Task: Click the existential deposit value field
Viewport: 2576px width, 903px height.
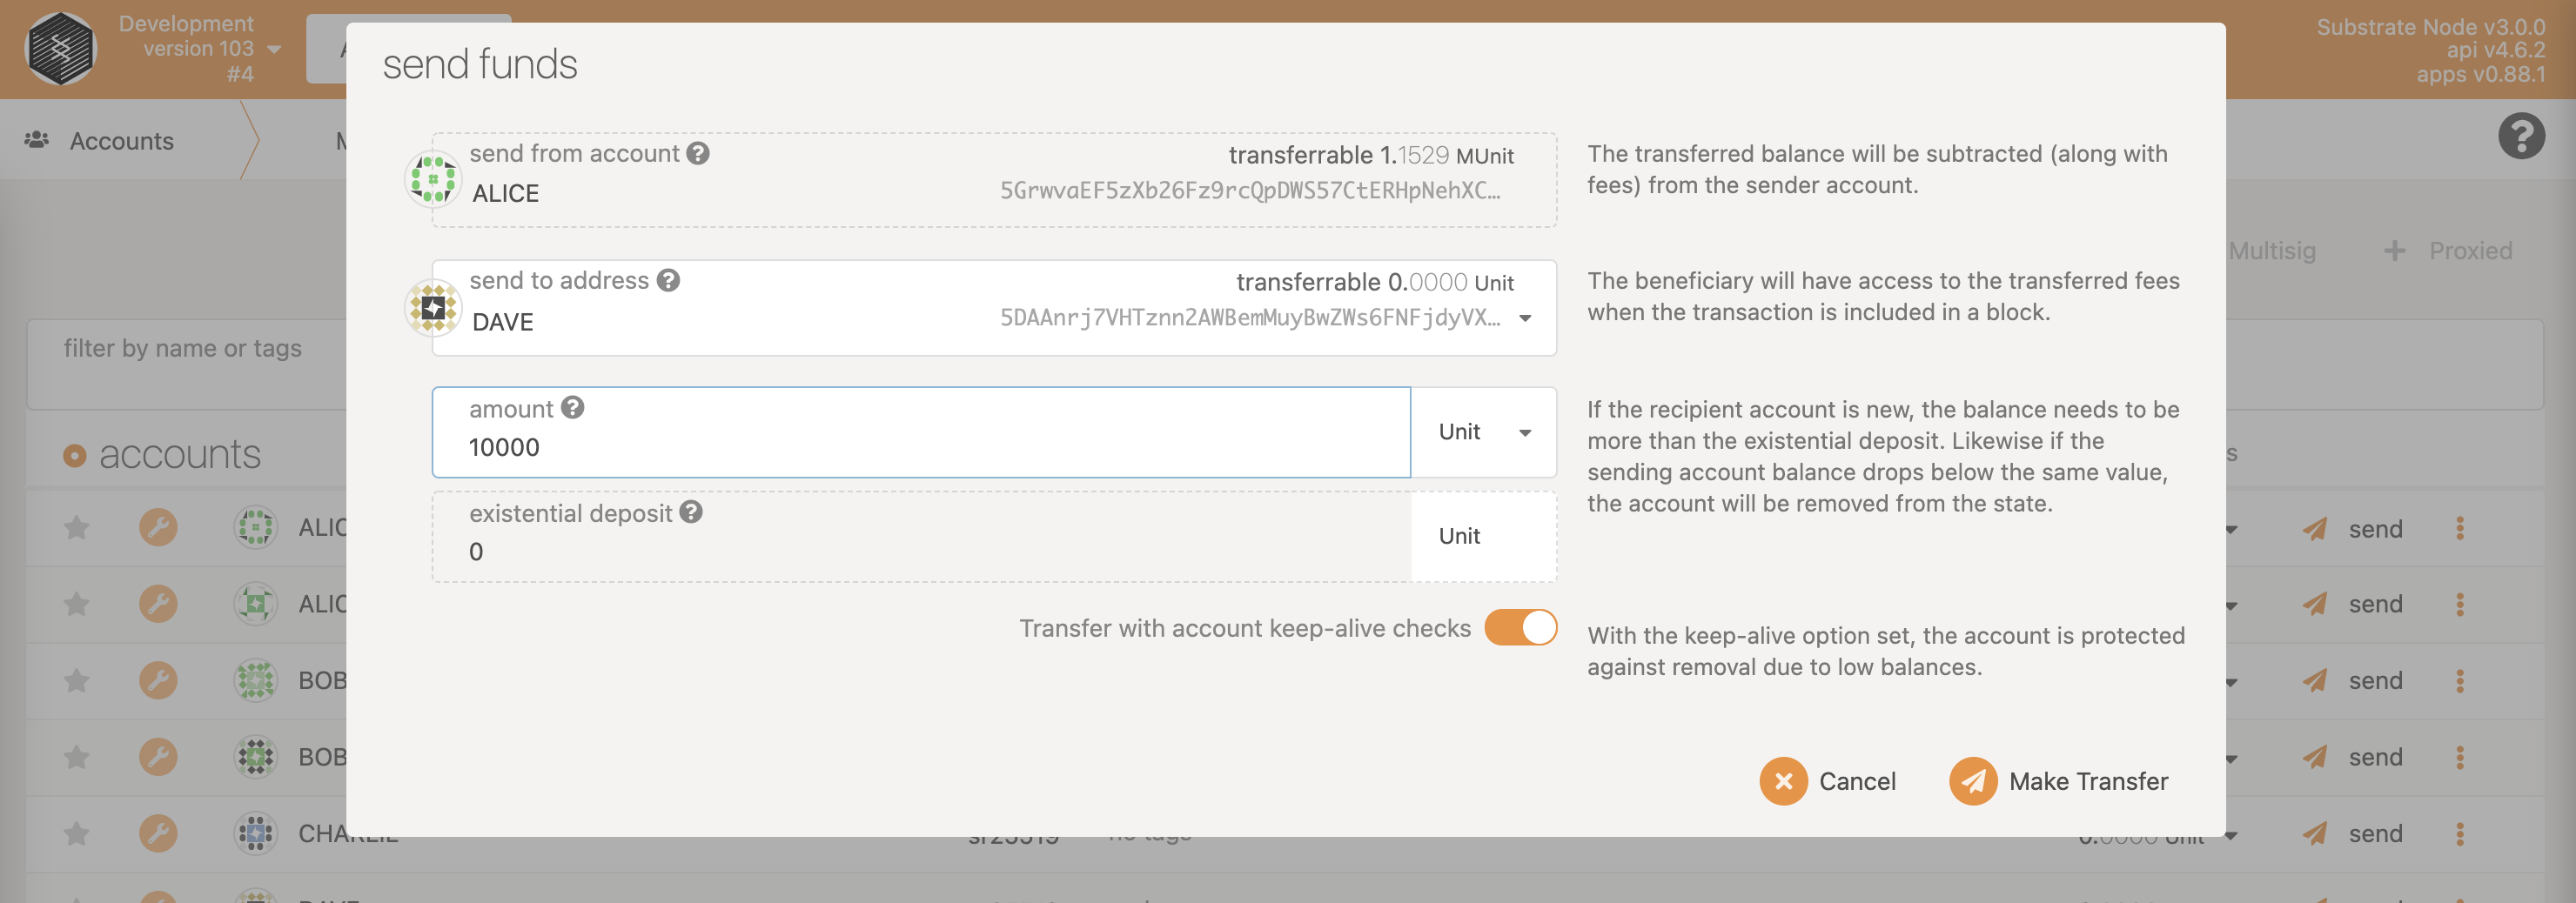Action: point(921,537)
